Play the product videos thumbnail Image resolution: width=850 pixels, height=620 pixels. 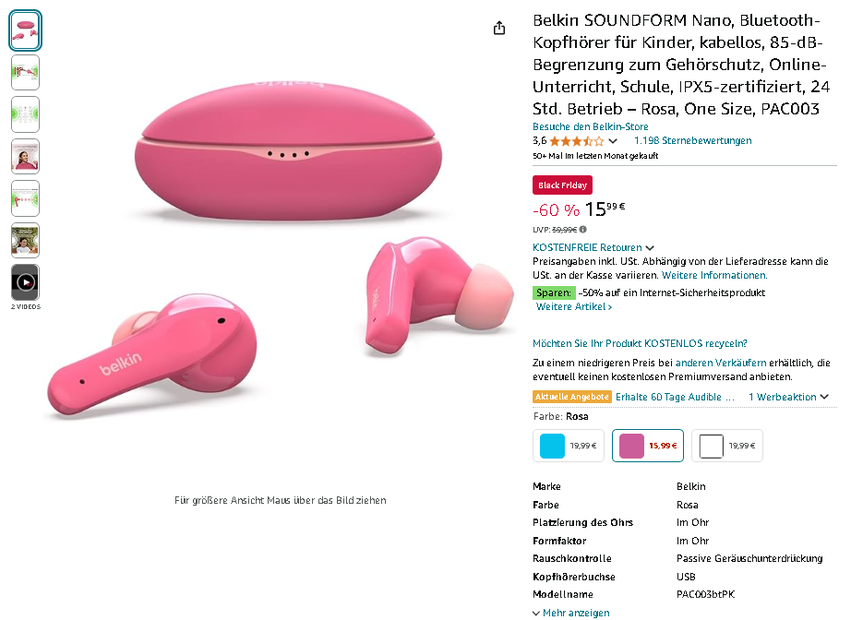(x=25, y=283)
